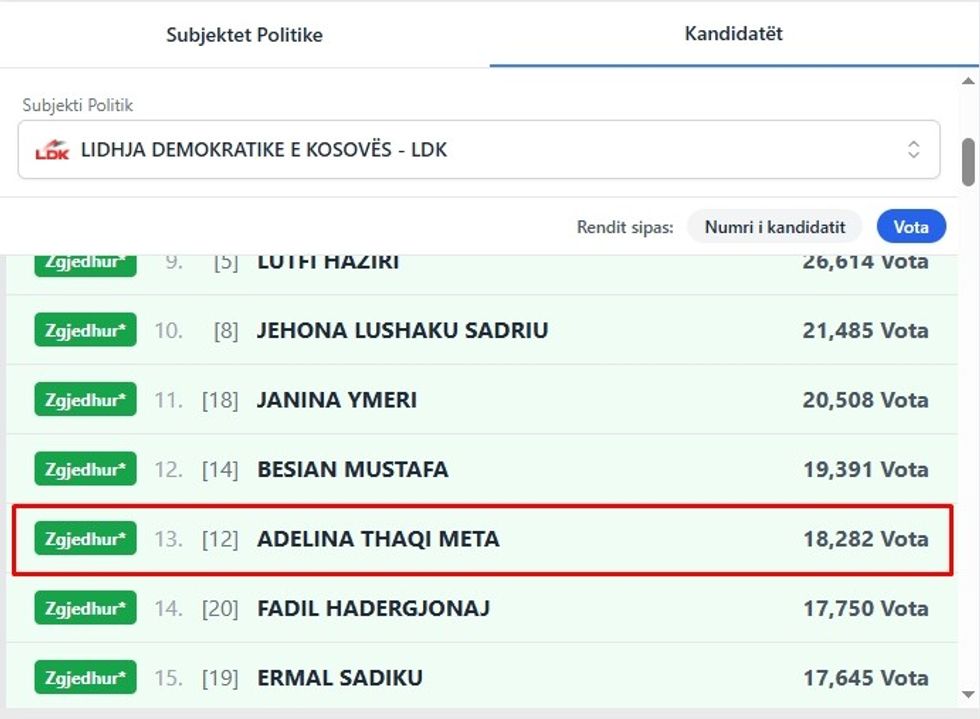Open the Subjekti Politik party dropdown
980x719 pixels.
point(478,150)
